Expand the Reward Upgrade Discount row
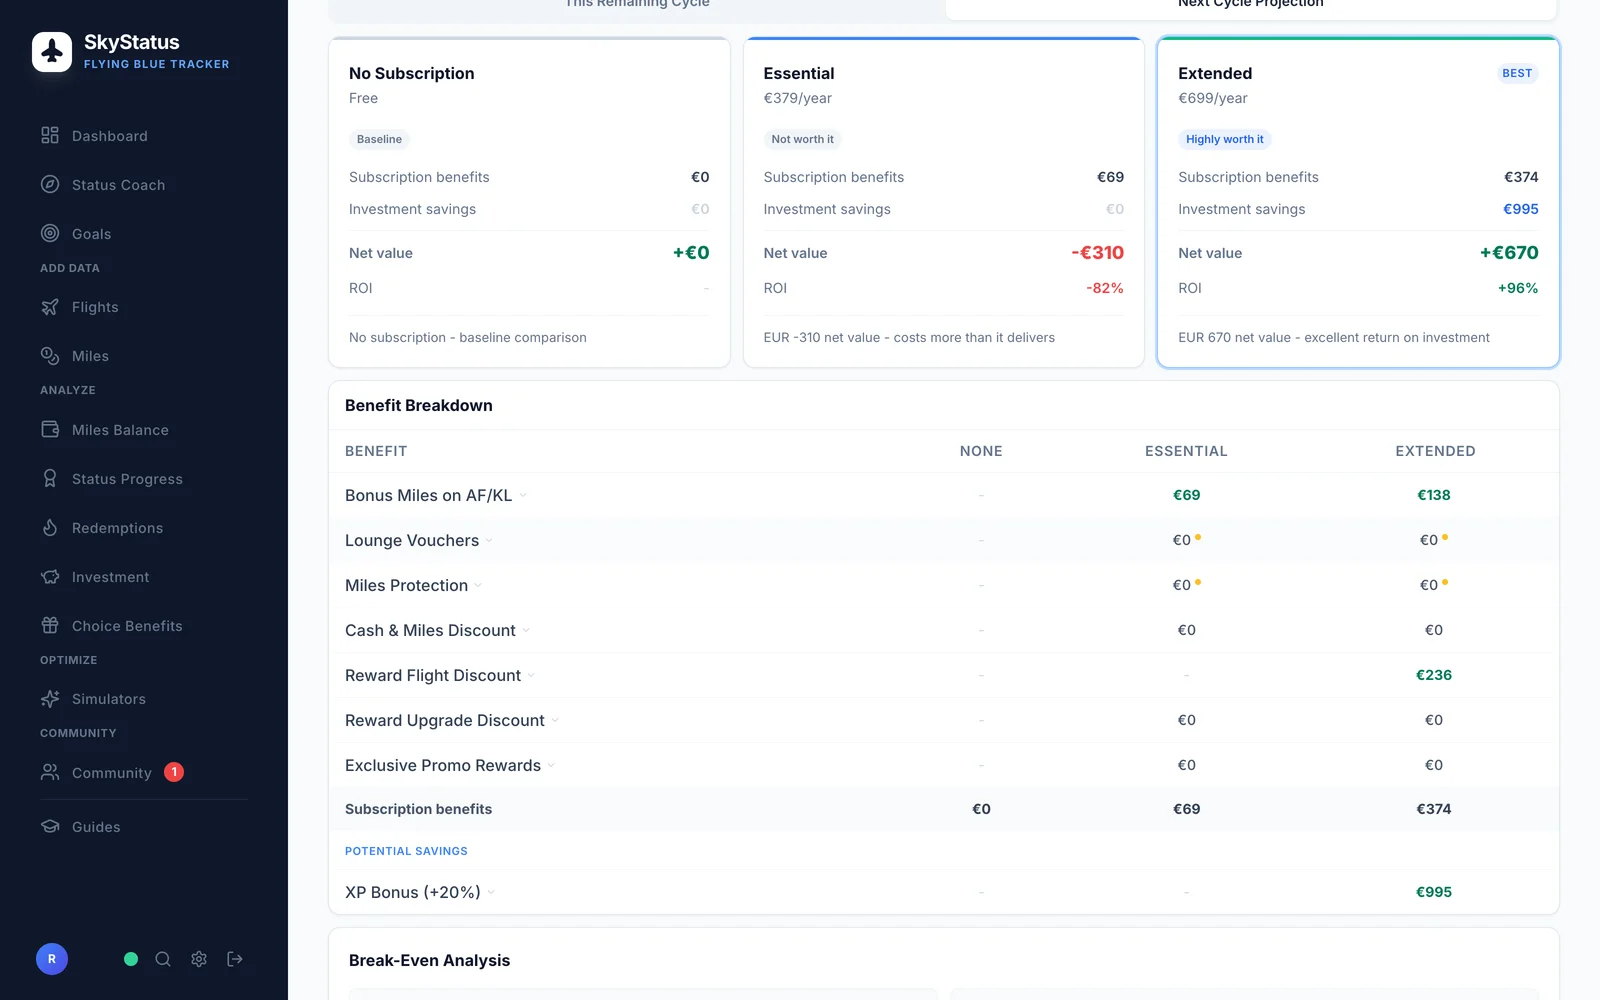1600x1000 pixels. pos(555,721)
